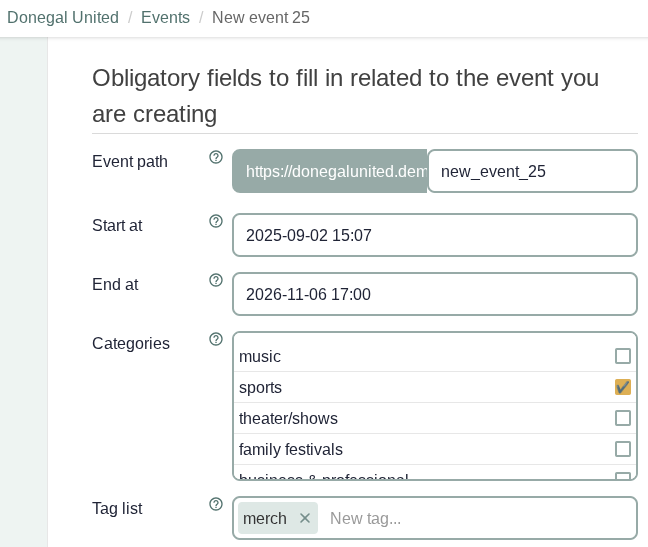Uncheck the sports category checkbox
Image resolution: width=648 pixels, height=547 pixels.
[x=623, y=387]
